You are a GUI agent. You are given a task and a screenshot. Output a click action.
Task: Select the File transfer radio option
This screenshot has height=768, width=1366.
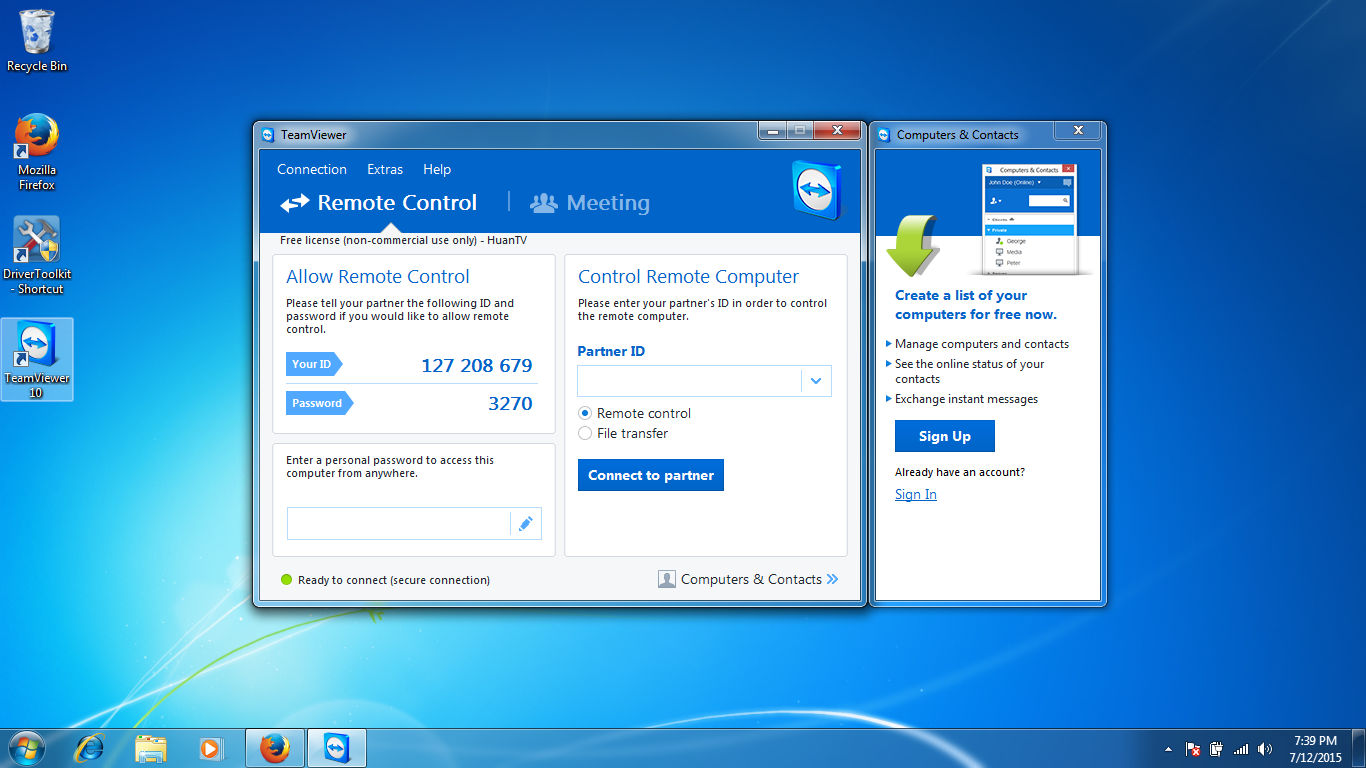586,433
